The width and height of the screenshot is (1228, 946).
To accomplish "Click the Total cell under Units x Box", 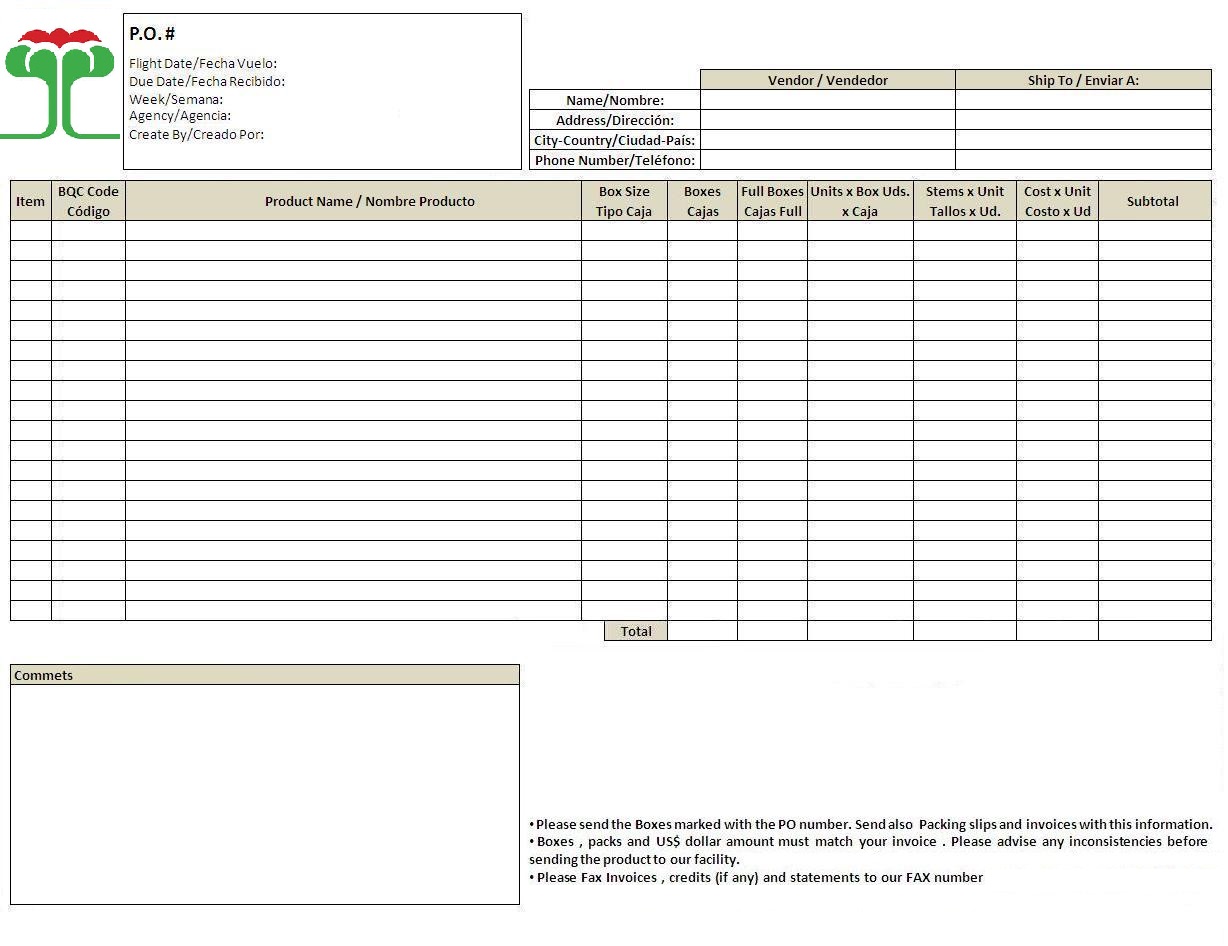I will click(860, 631).
